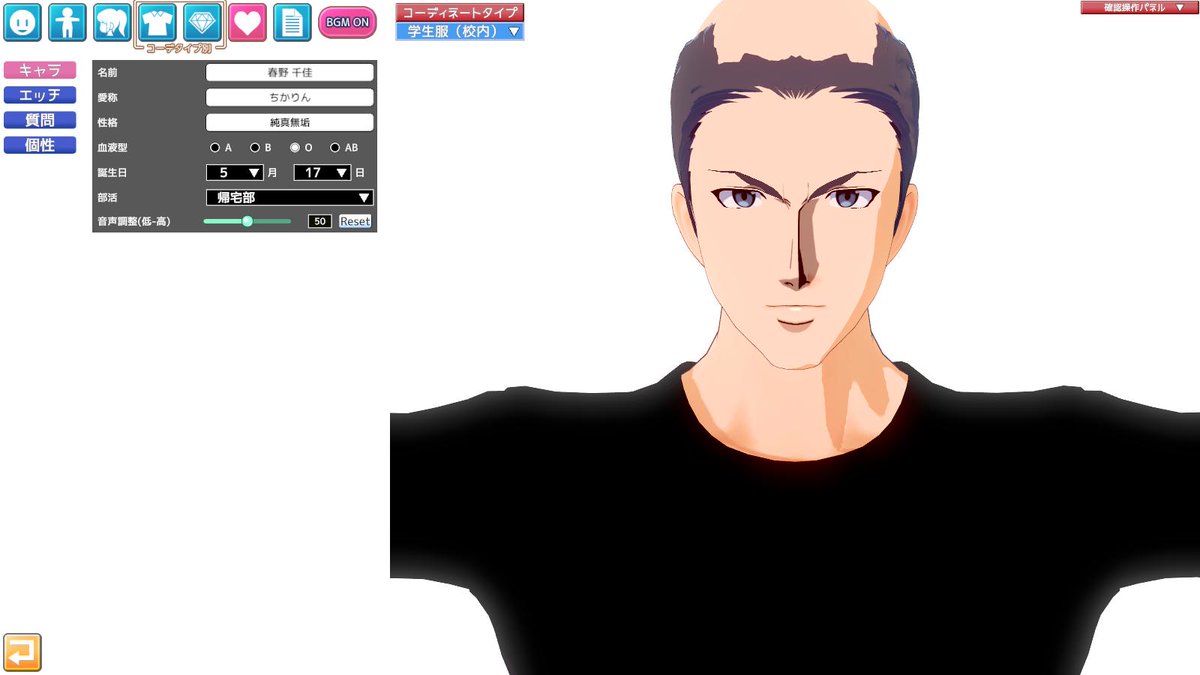1200x675 pixels.
Task: Switch to the 質問 tab
Action: 40,120
